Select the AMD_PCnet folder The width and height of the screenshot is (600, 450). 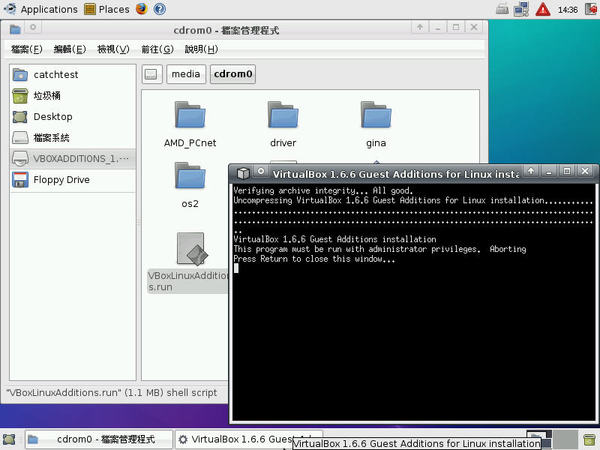190,124
